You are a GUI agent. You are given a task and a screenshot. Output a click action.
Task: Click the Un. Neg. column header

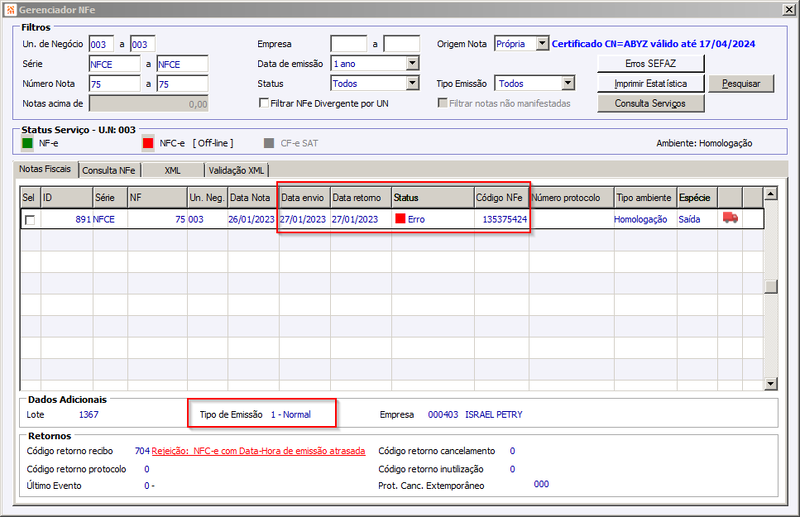(207, 198)
